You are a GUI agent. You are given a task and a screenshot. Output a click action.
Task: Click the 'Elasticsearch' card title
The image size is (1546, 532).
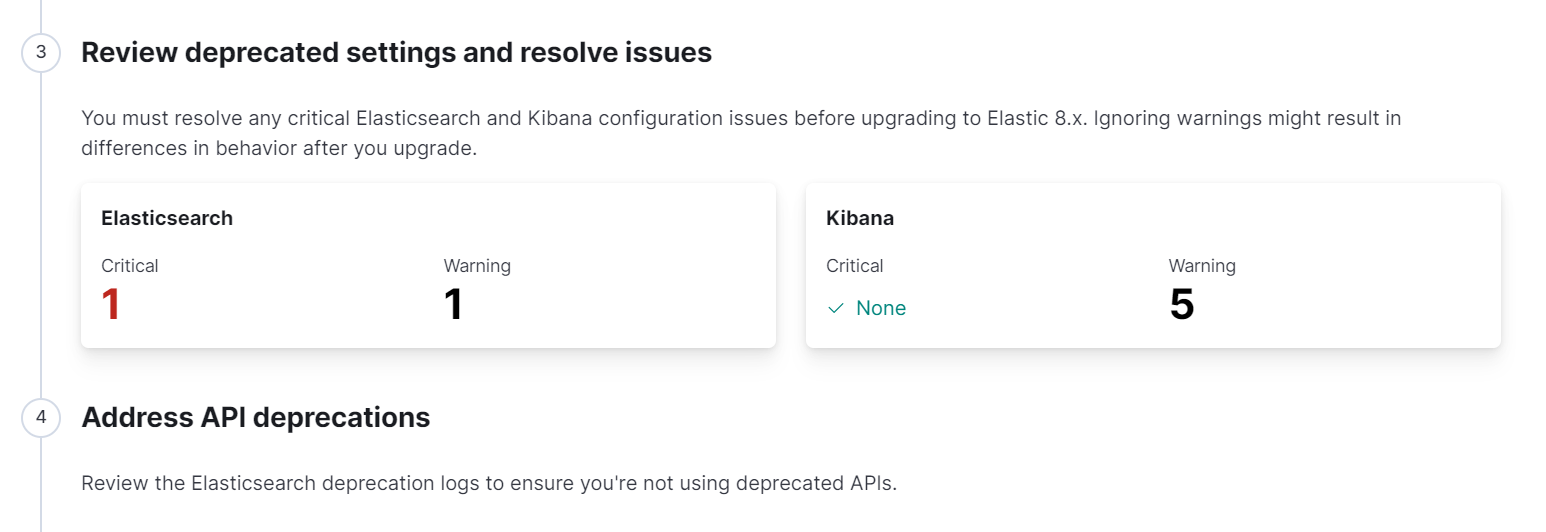point(167,218)
